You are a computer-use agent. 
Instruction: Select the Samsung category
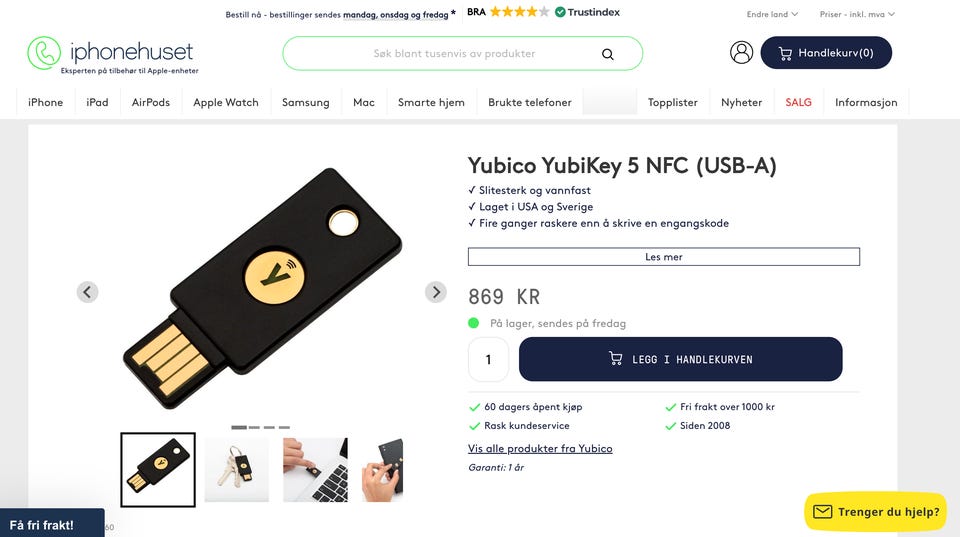point(305,102)
